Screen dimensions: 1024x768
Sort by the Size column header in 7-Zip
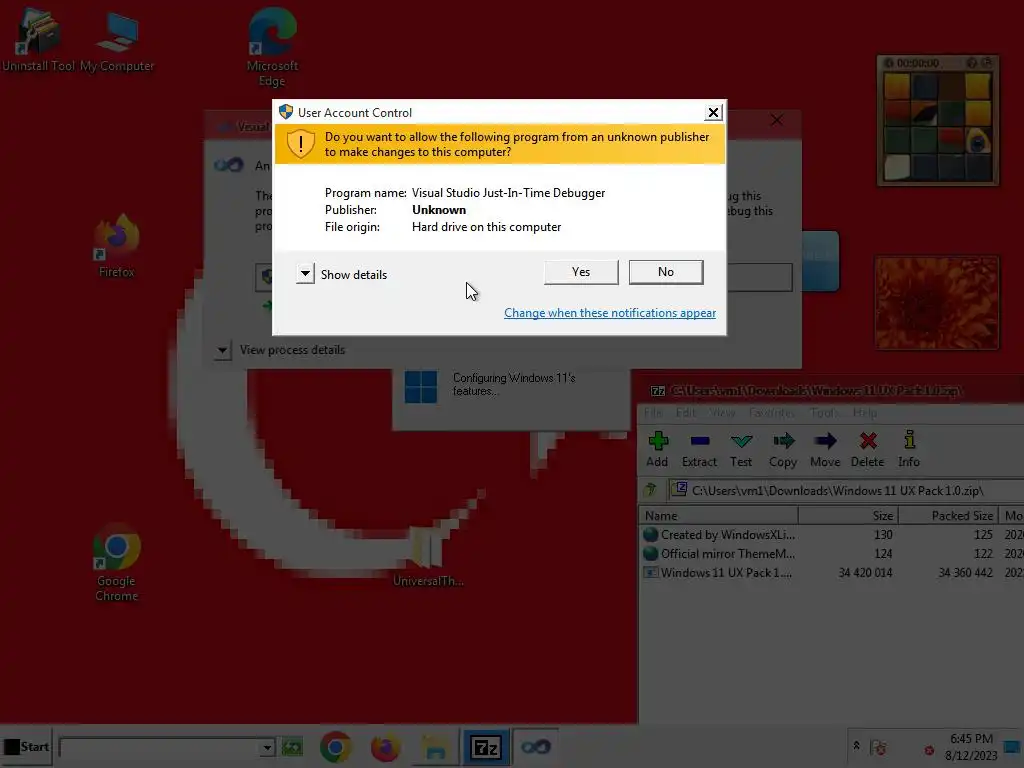pos(848,515)
